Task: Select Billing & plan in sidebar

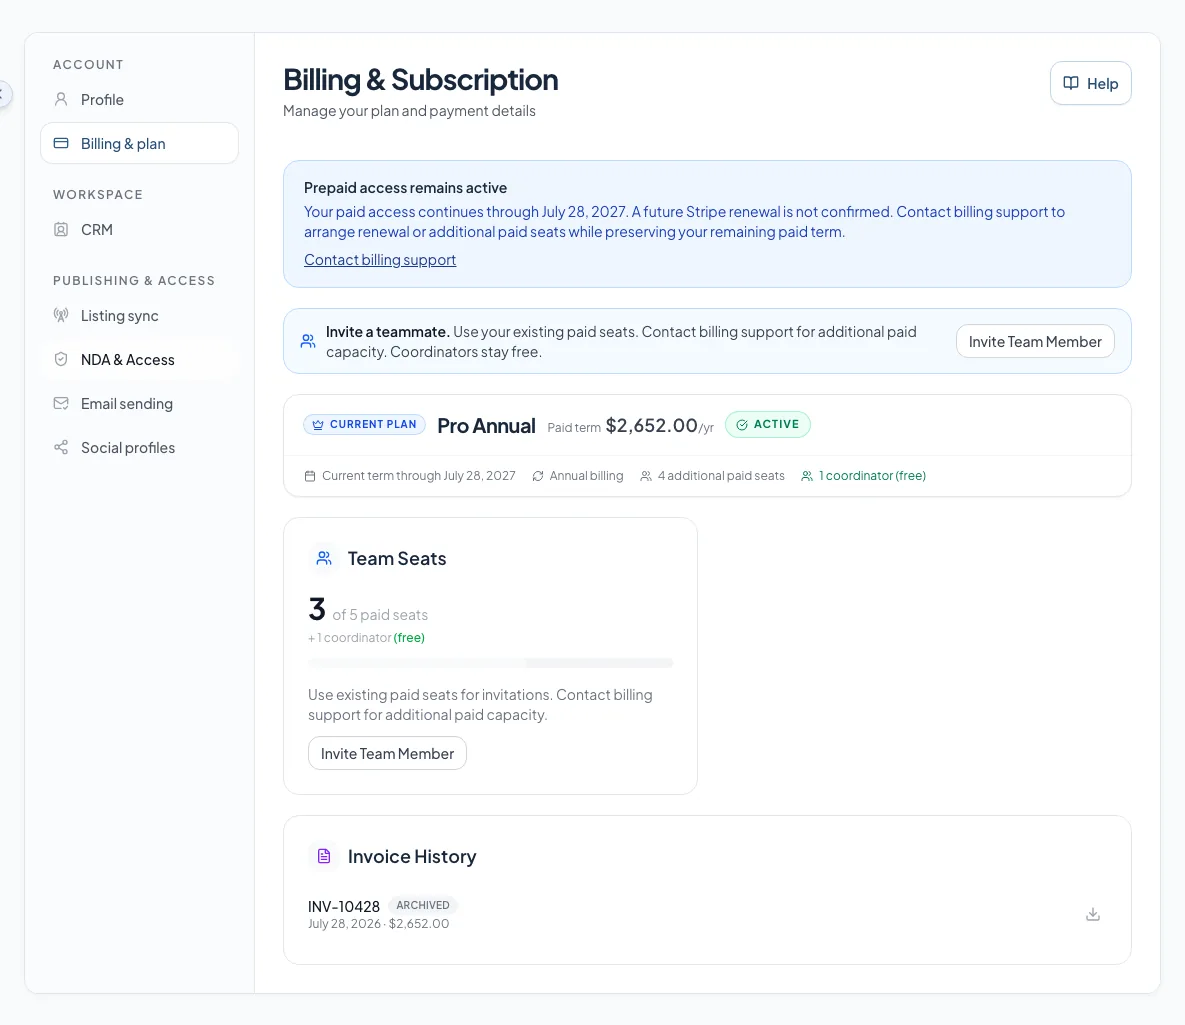Action: [139, 144]
